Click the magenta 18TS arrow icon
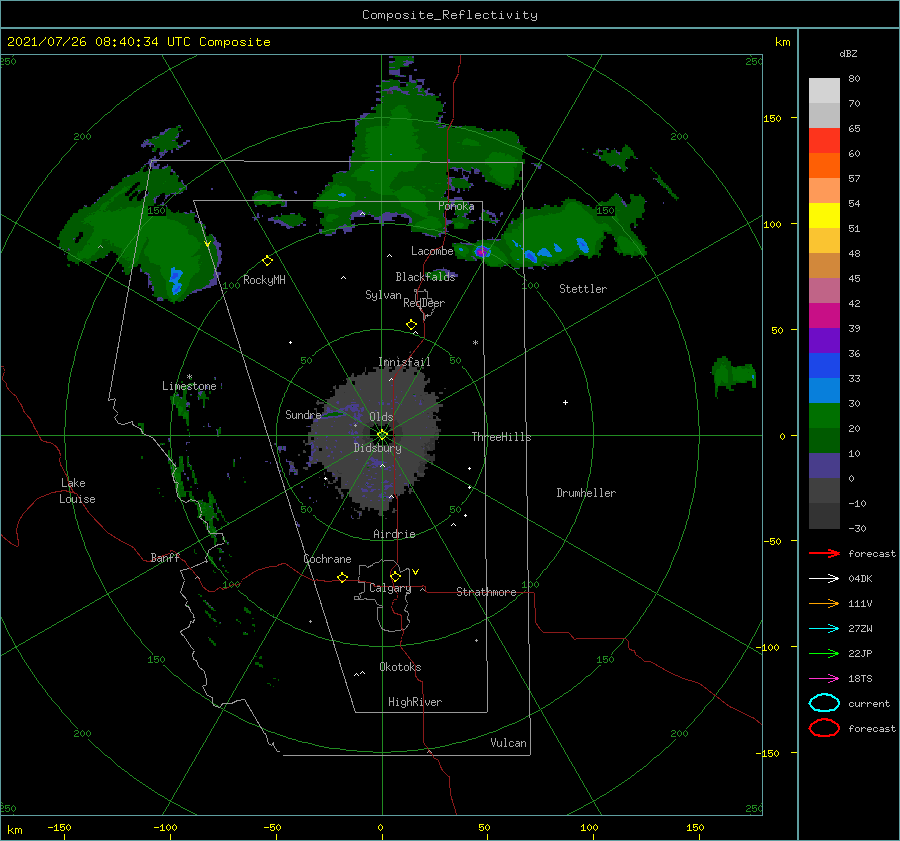This screenshot has height=841, width=900. point(824,679)
